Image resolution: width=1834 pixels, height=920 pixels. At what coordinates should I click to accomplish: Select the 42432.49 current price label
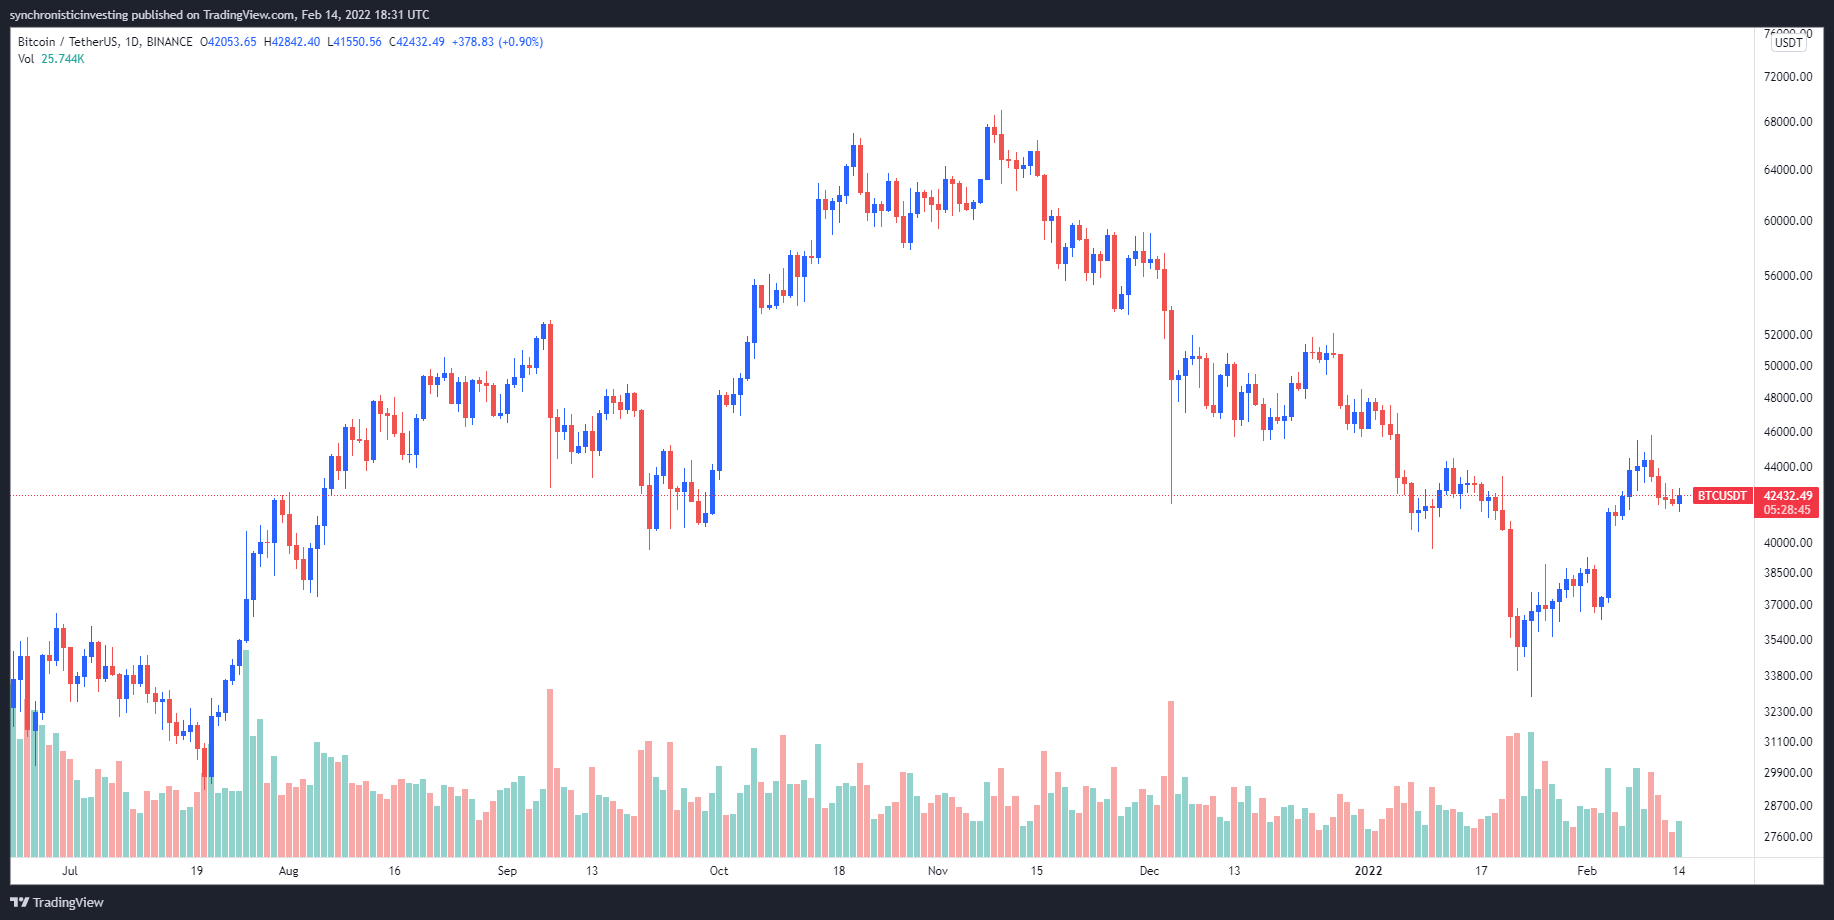(1788, 496)
